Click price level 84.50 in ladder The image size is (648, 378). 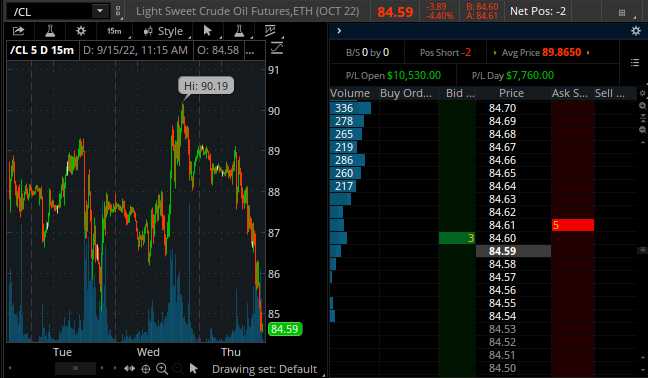click(503, 368)
